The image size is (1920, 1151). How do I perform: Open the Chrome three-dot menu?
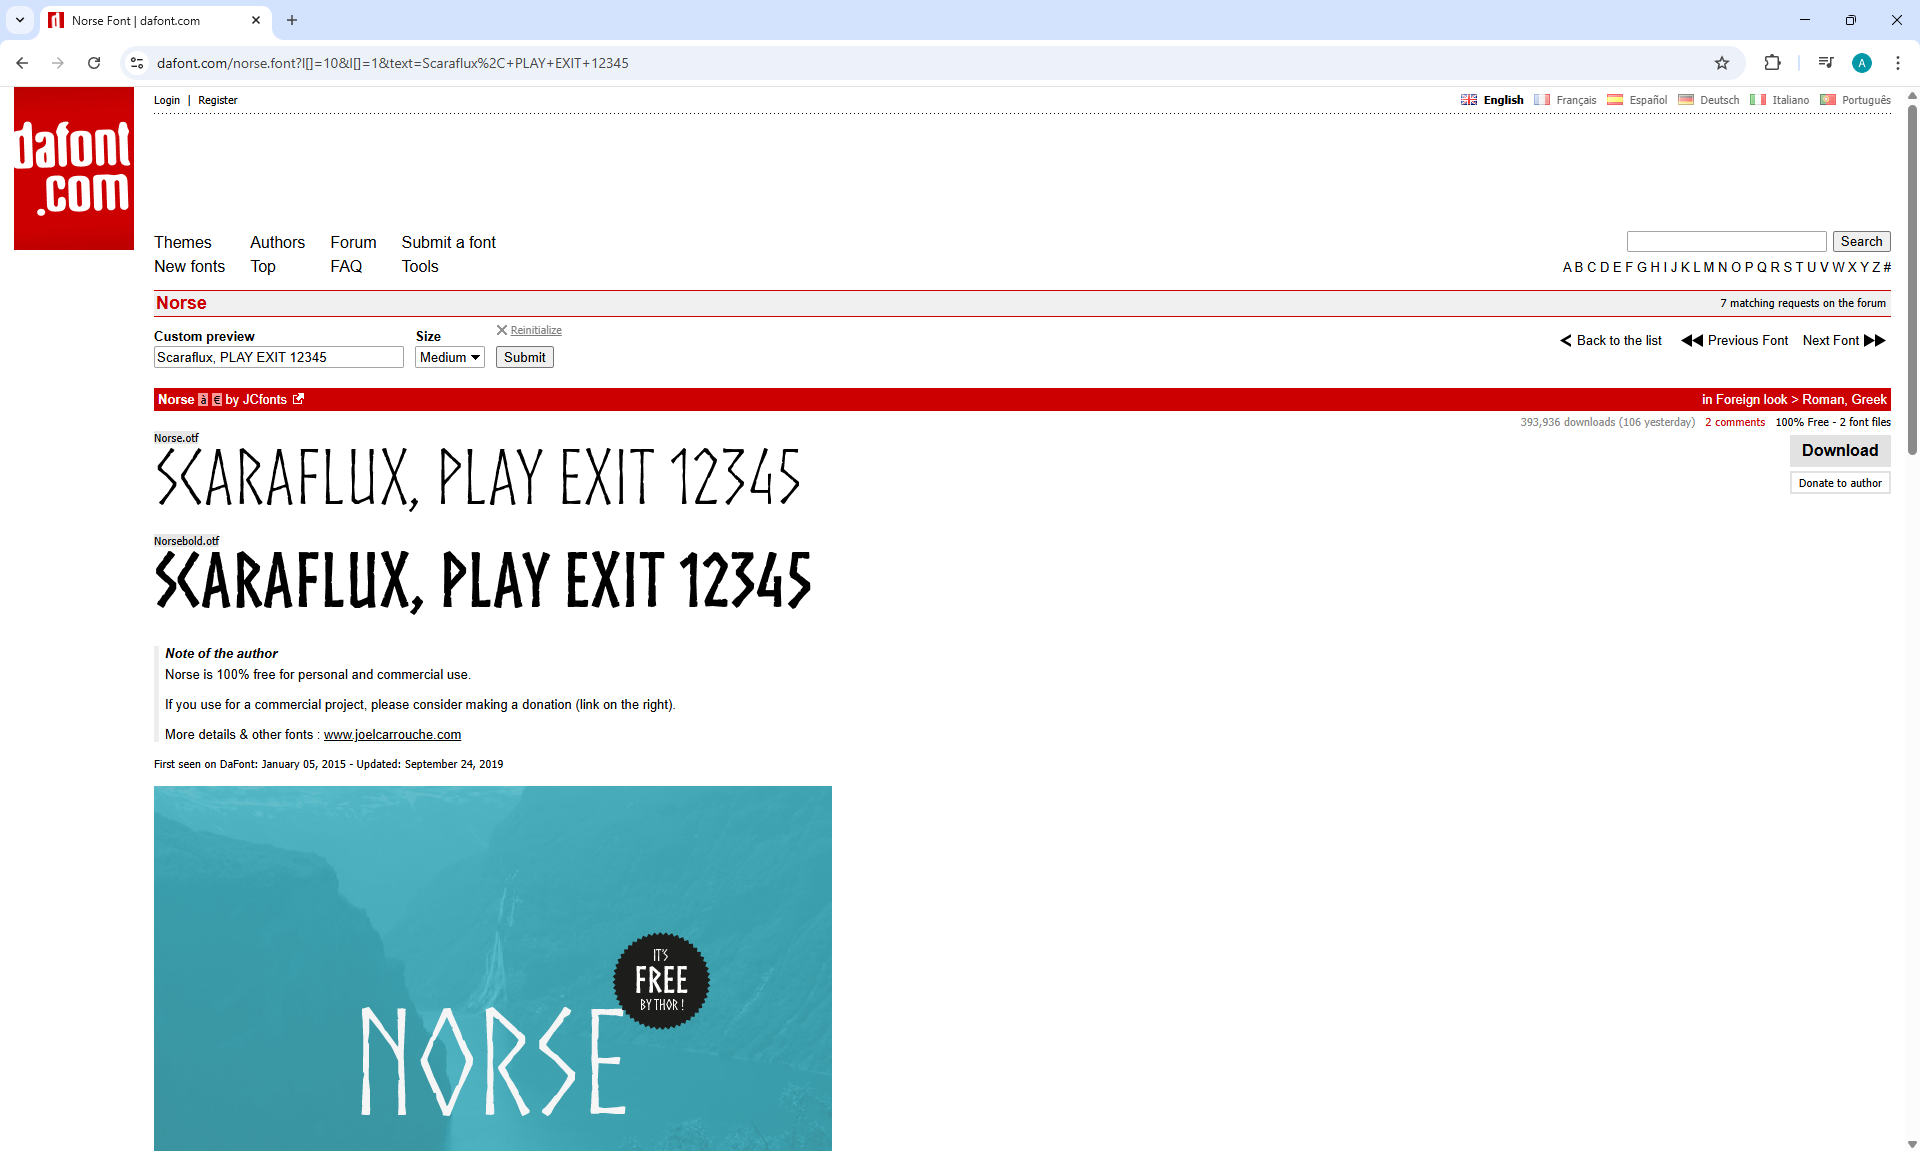[1897, 63]
